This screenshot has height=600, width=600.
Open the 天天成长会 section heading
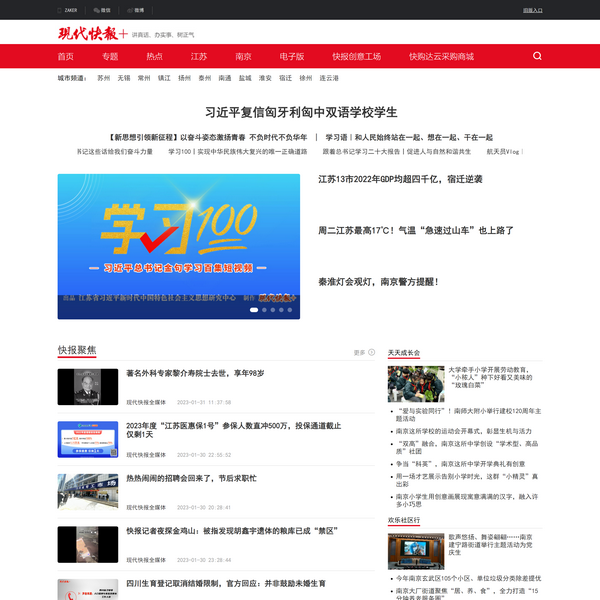pos(404,353)
